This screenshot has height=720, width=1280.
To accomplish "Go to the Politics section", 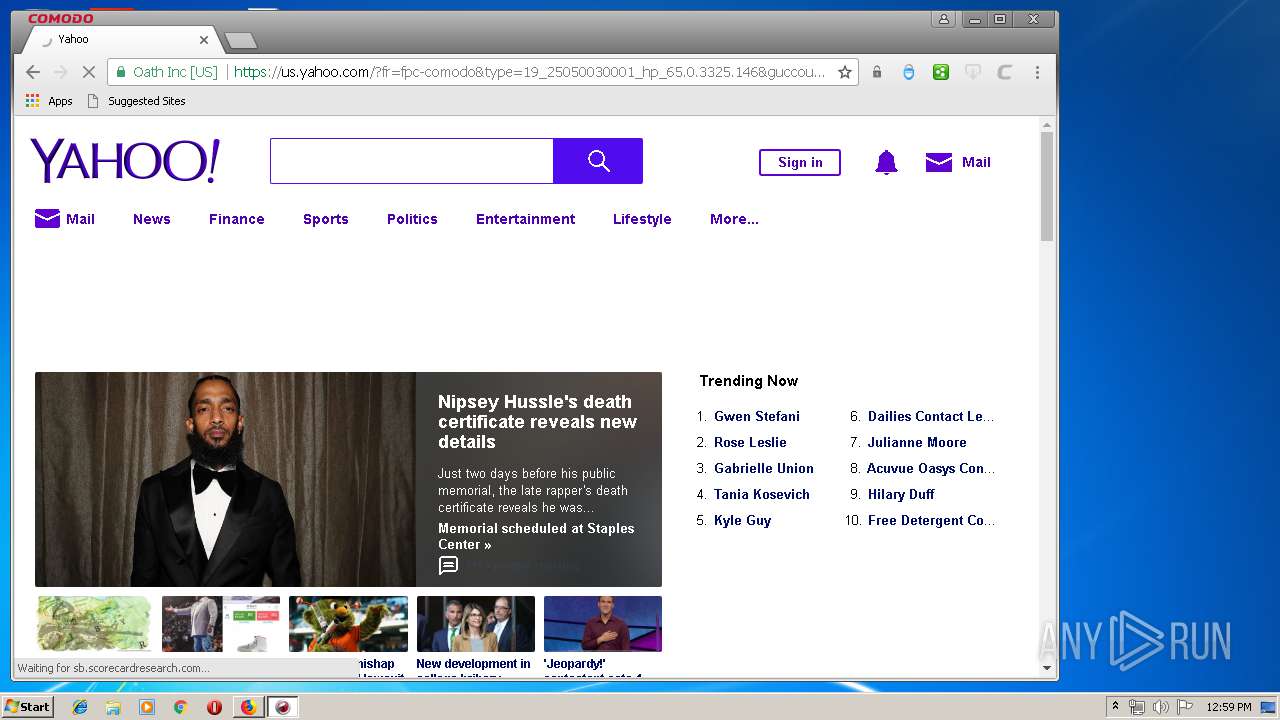I will point(412,219).
